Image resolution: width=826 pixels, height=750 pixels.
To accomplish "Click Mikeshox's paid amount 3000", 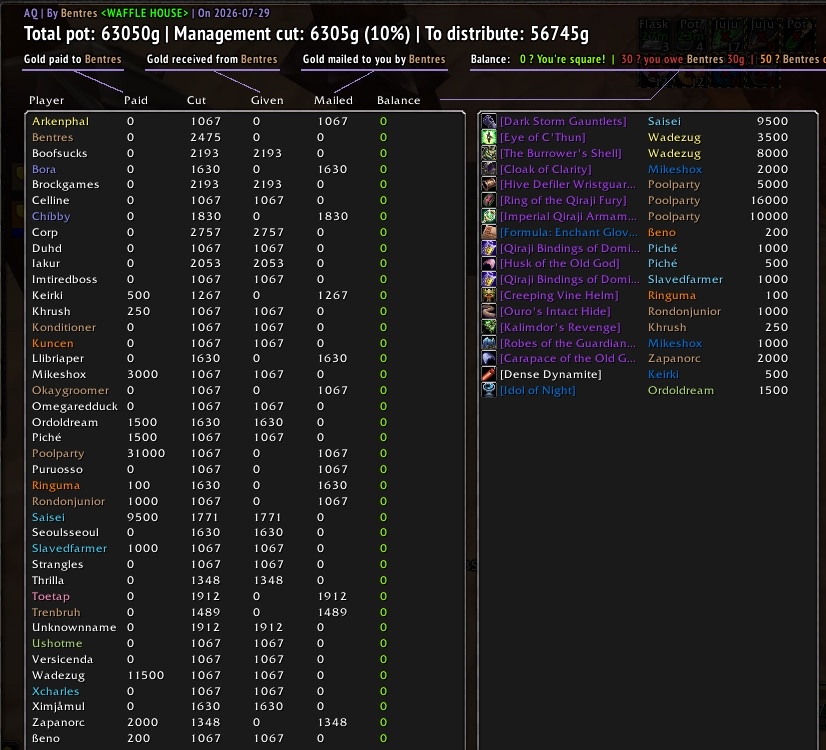I will tap(142, 374).
